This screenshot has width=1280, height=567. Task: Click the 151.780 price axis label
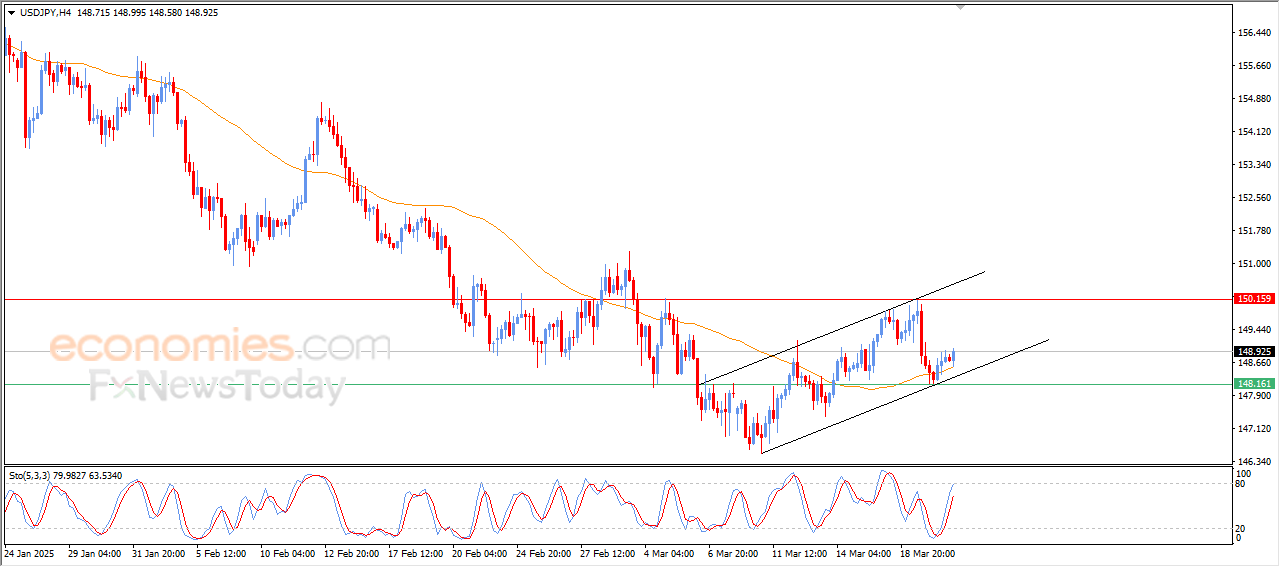coord(1254,231)
